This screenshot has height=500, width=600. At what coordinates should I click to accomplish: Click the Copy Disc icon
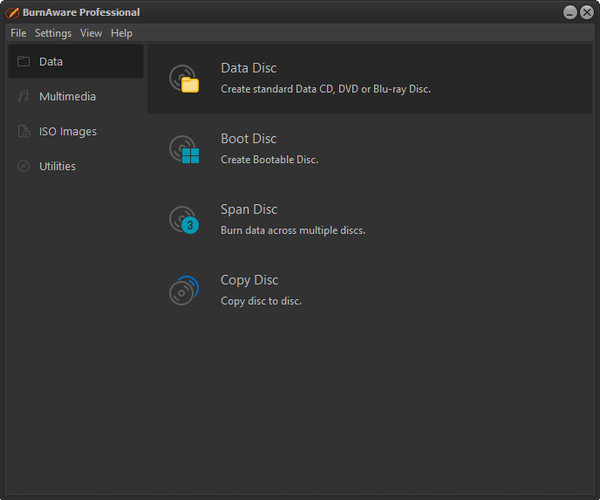point(184,290)
